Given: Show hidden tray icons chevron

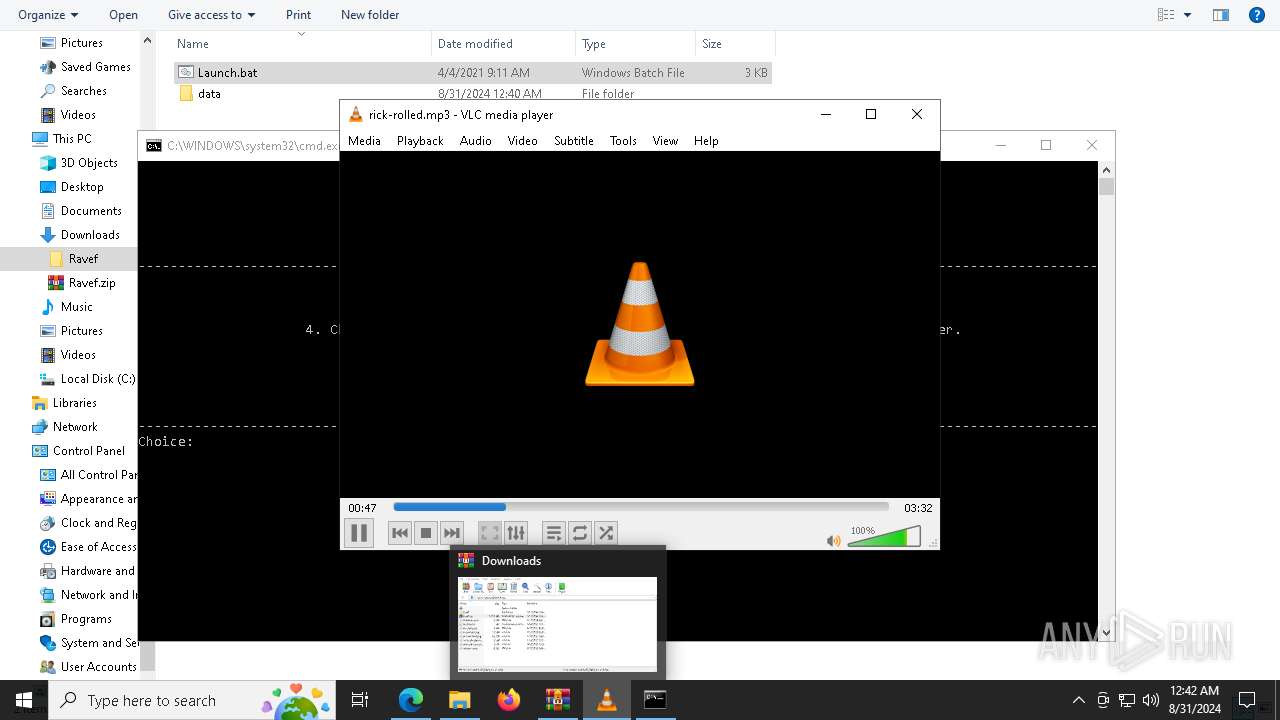Looking at the screenshot, I should pyautogui.click(x=1078, y=700).
